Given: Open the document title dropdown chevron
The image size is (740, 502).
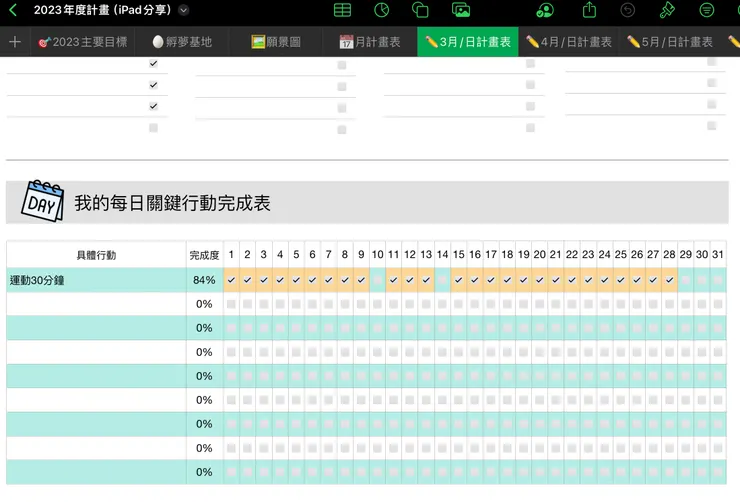Looking at the screenshot, I should click(184, 10).
